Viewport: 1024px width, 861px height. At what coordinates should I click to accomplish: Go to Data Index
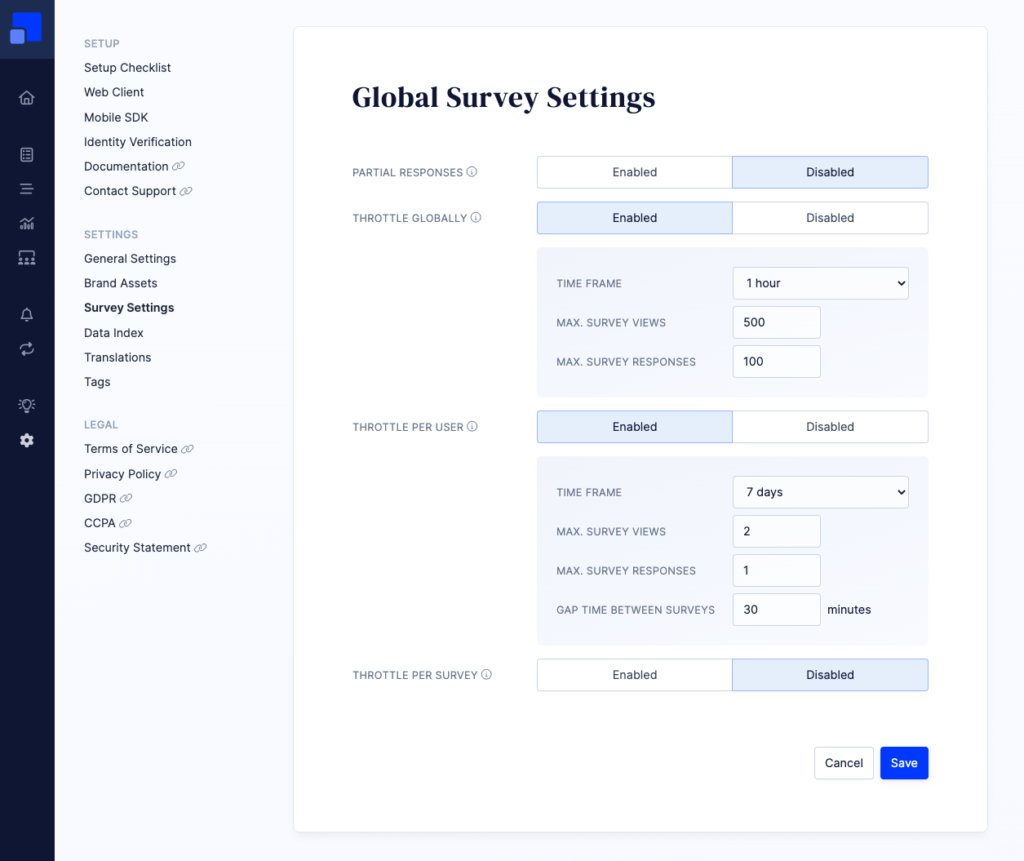coord(114,333)
